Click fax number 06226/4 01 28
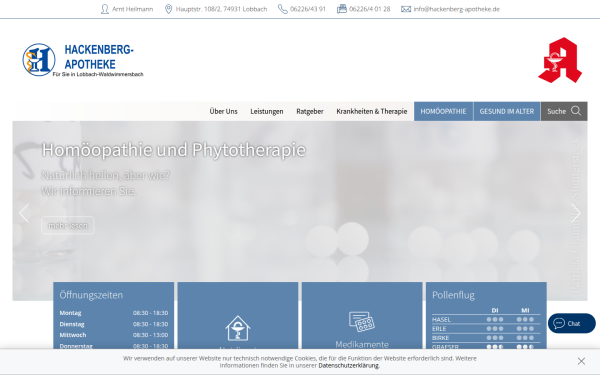Viewport: 600px width, 375px height. coord(370,9)
